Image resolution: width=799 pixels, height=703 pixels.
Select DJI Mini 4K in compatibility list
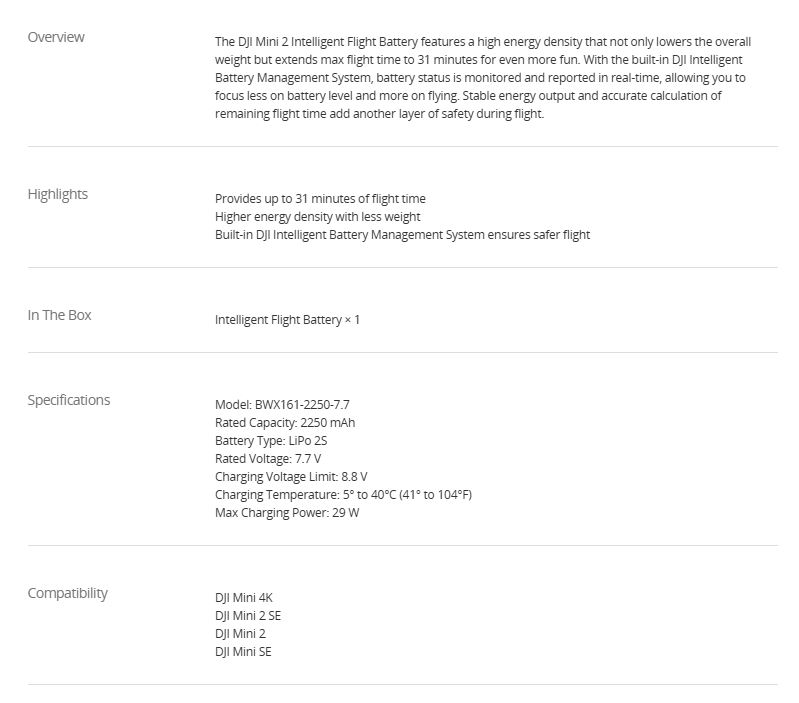tap(244, 598)
